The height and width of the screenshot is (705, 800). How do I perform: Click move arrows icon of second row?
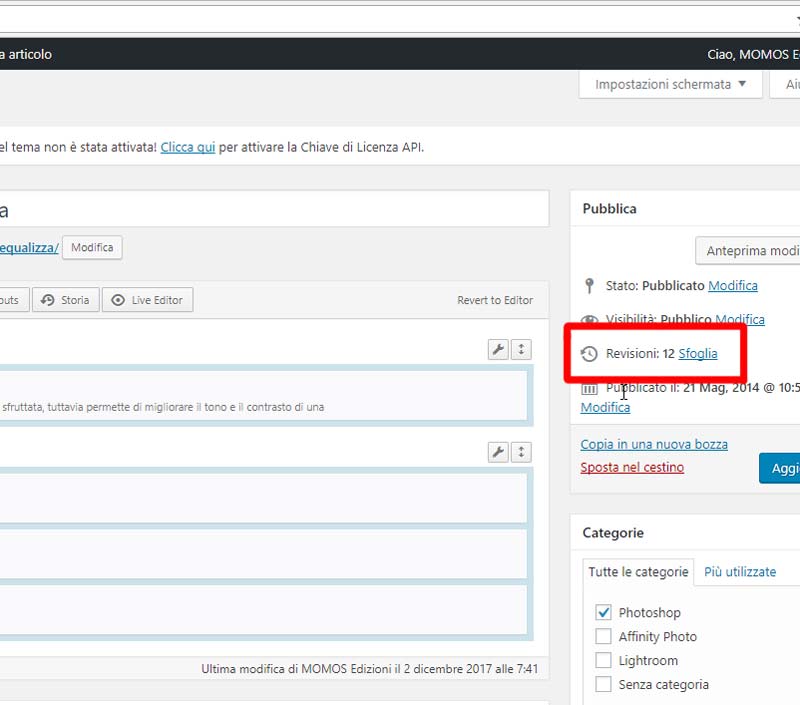[521, 452]
